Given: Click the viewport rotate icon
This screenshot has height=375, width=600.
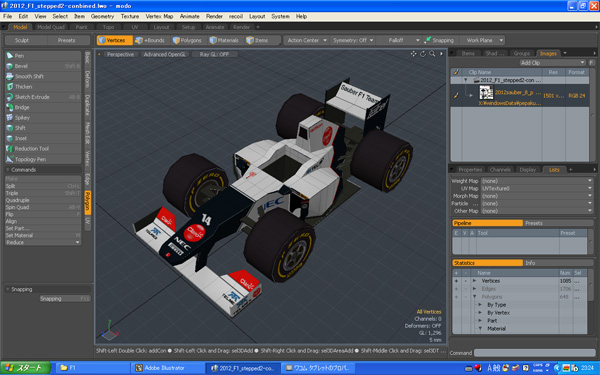Looking at the screenshot, I should (x=423, y=54).
